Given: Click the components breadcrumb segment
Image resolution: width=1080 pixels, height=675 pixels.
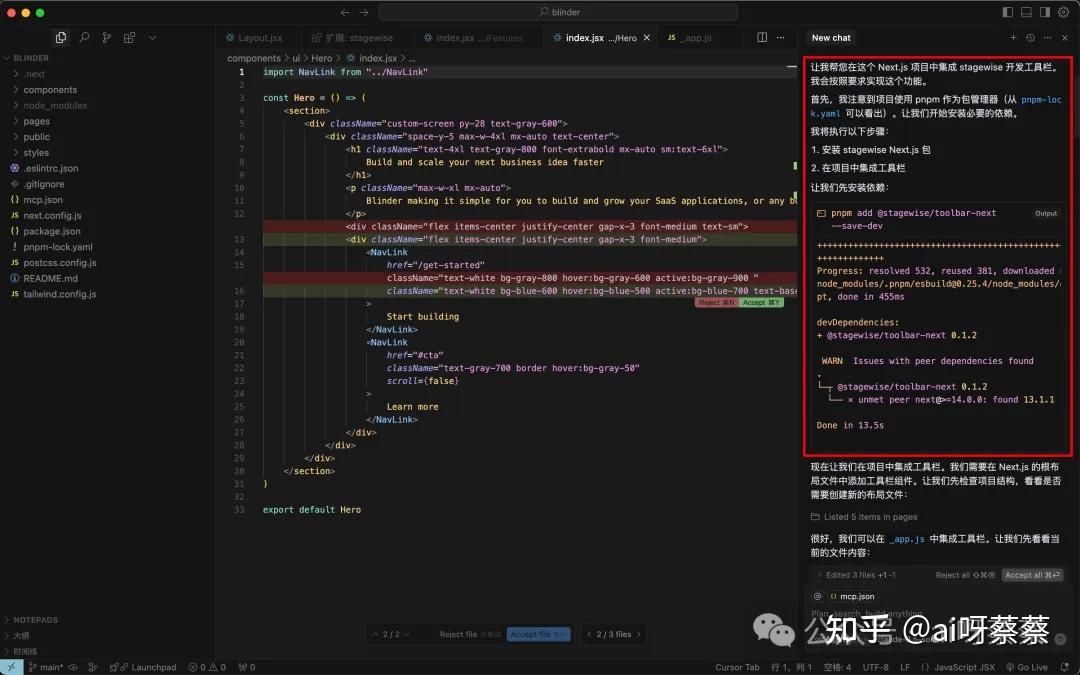Looking at the screenshot, I should pyautogui.click(x=253, y=59).
